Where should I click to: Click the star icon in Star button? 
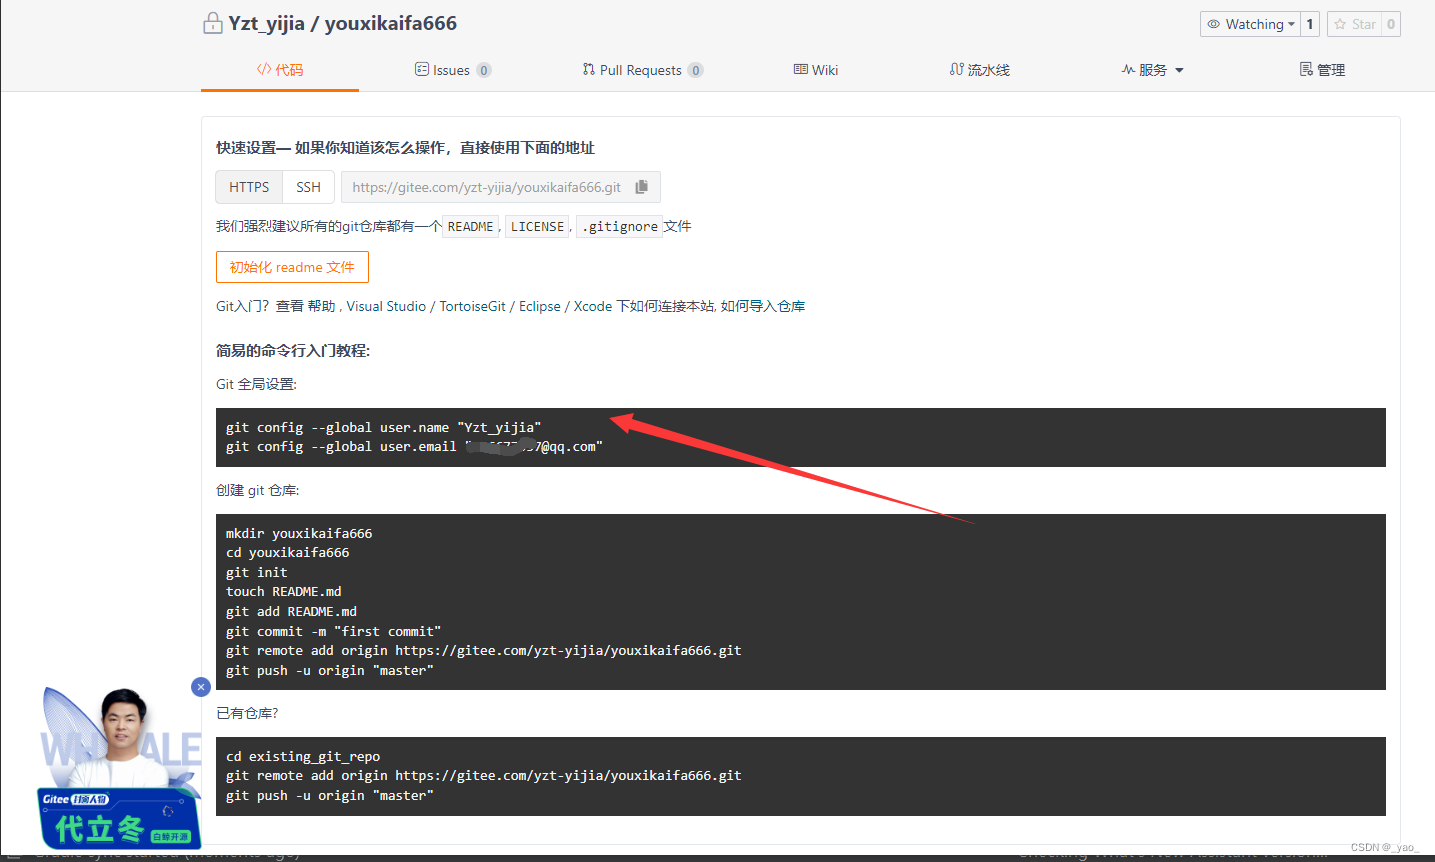1340,24
